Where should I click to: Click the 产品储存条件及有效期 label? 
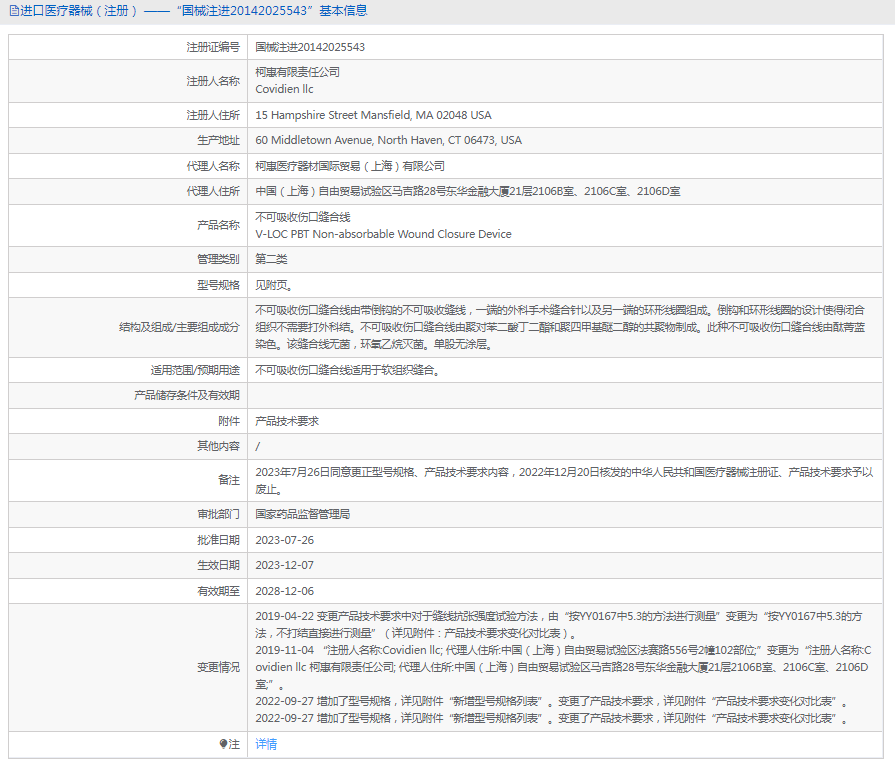tap(187, 395)
